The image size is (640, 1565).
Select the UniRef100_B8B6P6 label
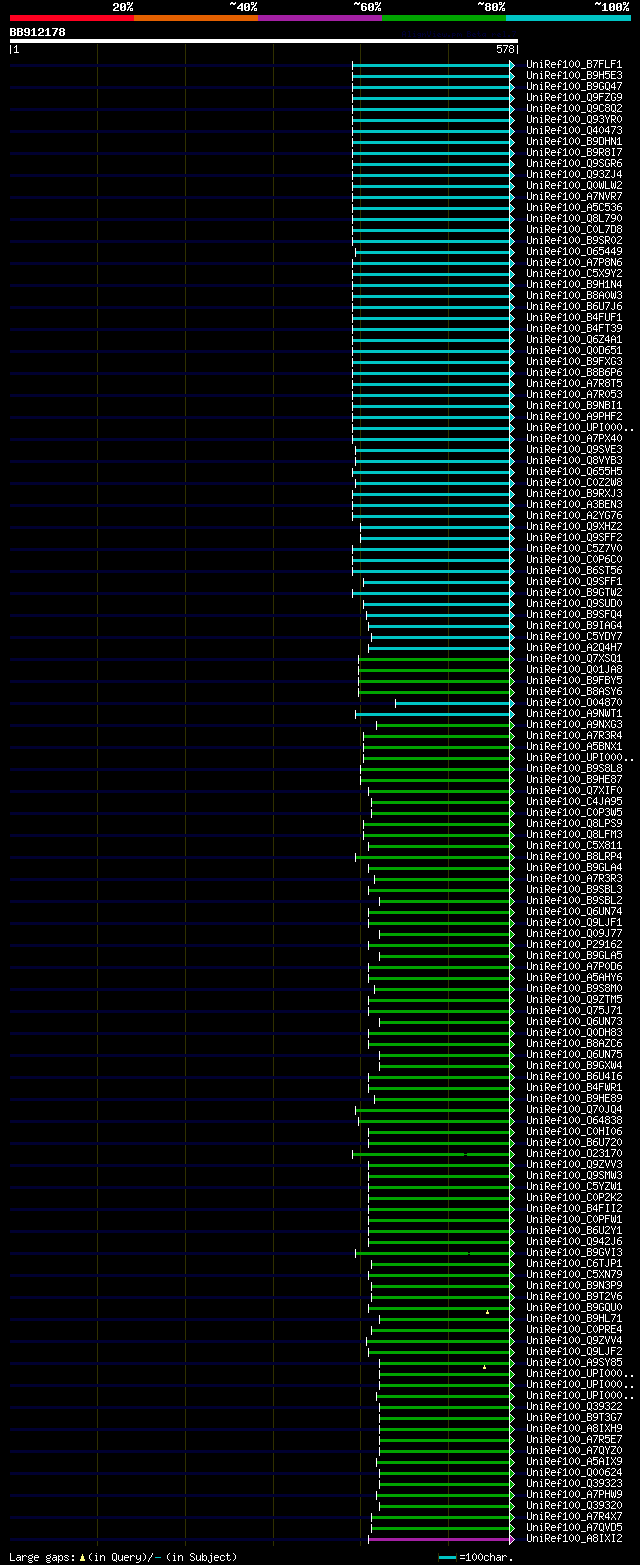(574, 372)
